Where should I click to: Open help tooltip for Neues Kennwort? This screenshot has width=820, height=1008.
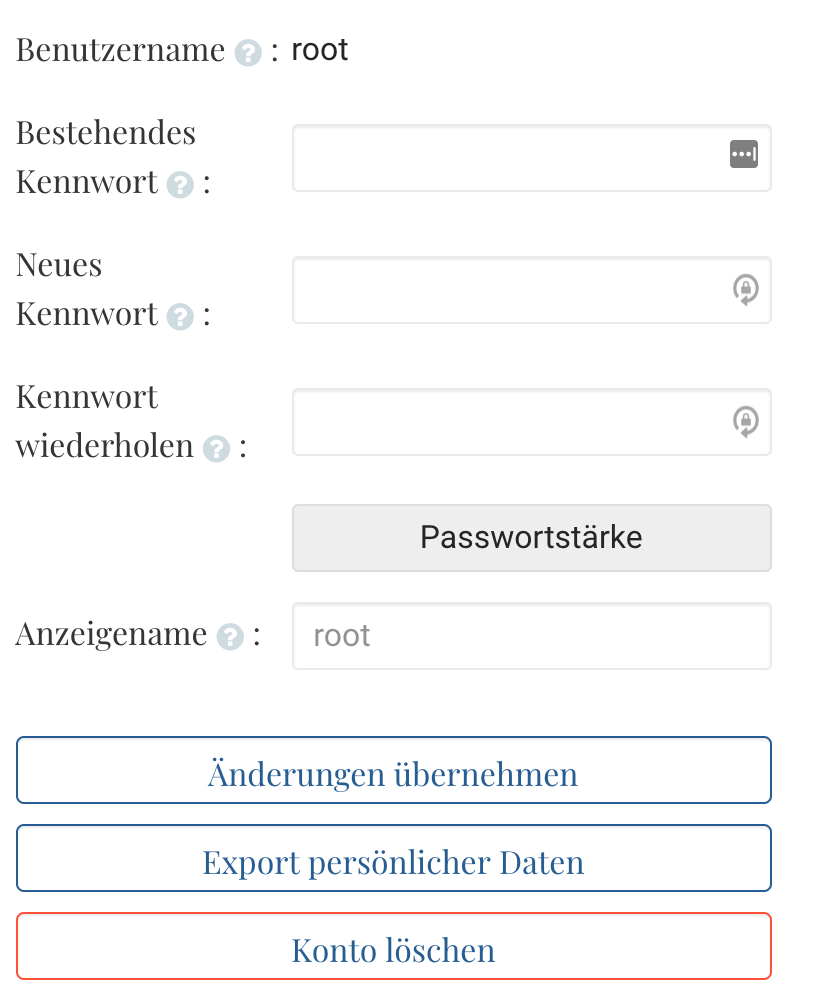[179, 318]
